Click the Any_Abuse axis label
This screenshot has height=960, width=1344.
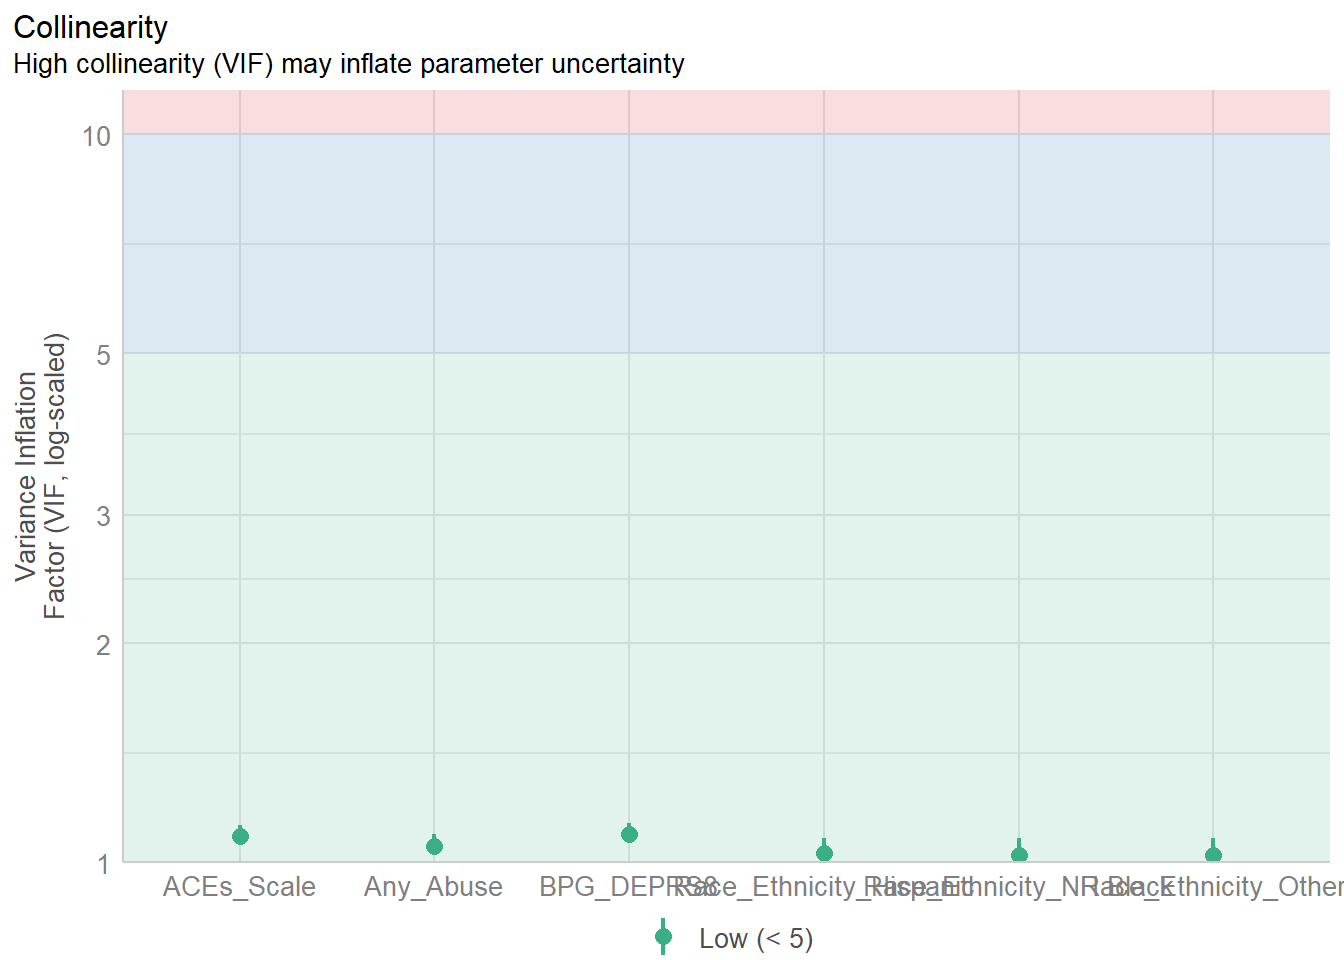tap(433, 887)
